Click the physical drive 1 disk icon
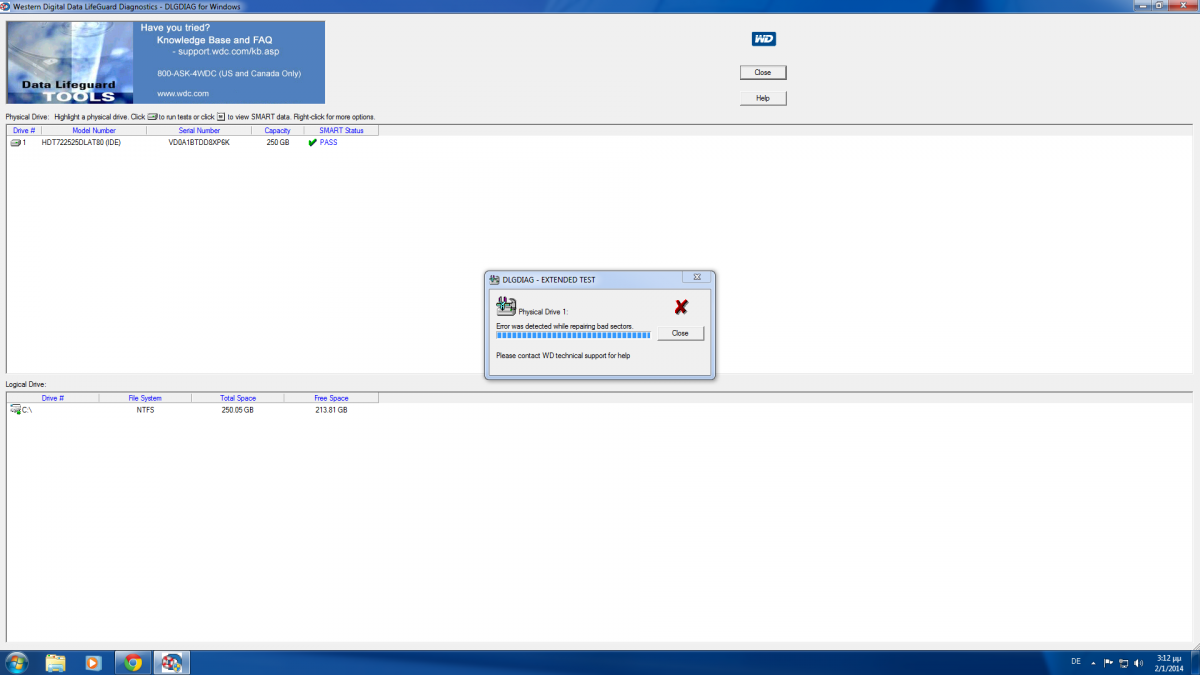Image resolution: width=1200 pixels, height=675 pixels. point(15,143)
